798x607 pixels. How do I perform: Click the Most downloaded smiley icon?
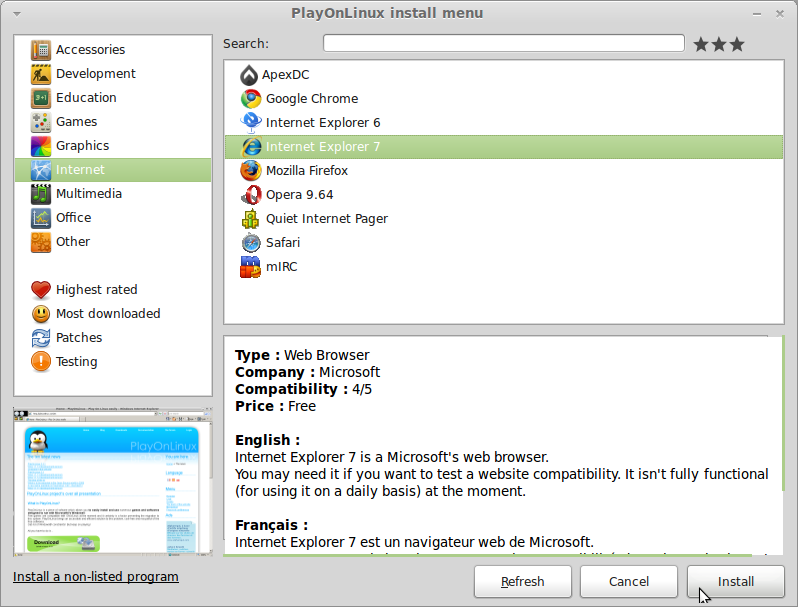coord(41,314)
